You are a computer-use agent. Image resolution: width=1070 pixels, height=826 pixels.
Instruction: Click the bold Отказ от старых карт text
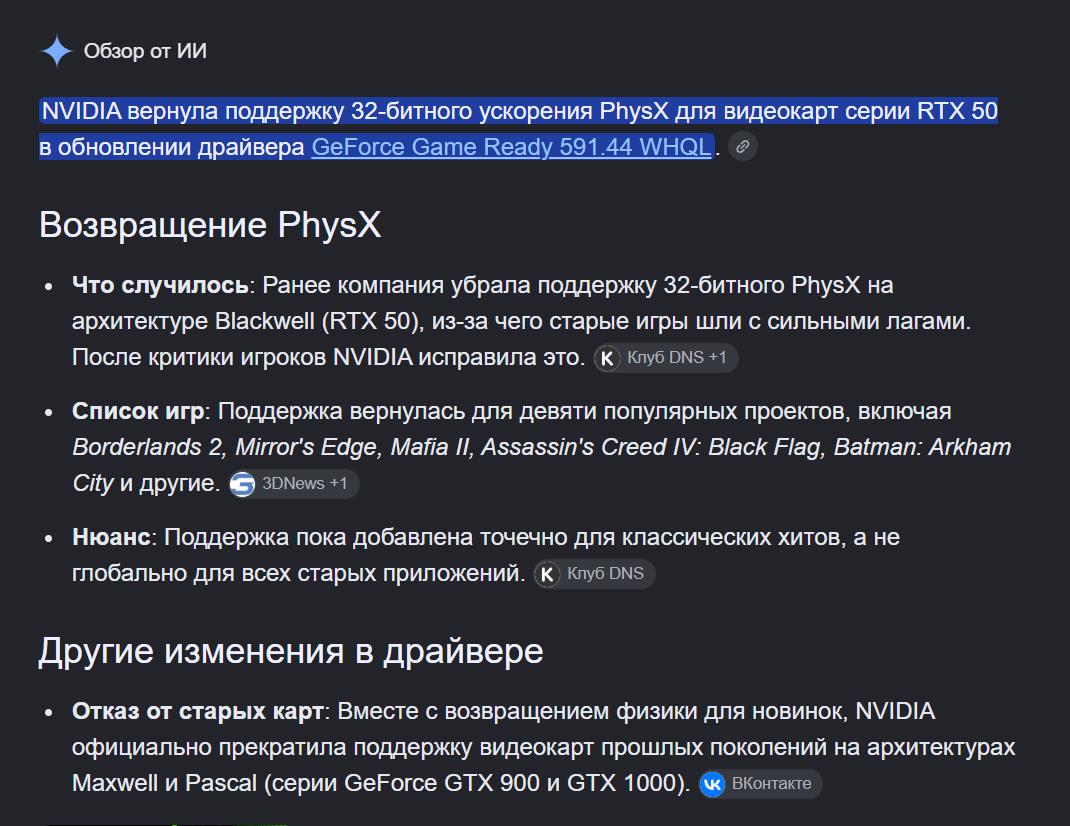[x=197, y=711]
